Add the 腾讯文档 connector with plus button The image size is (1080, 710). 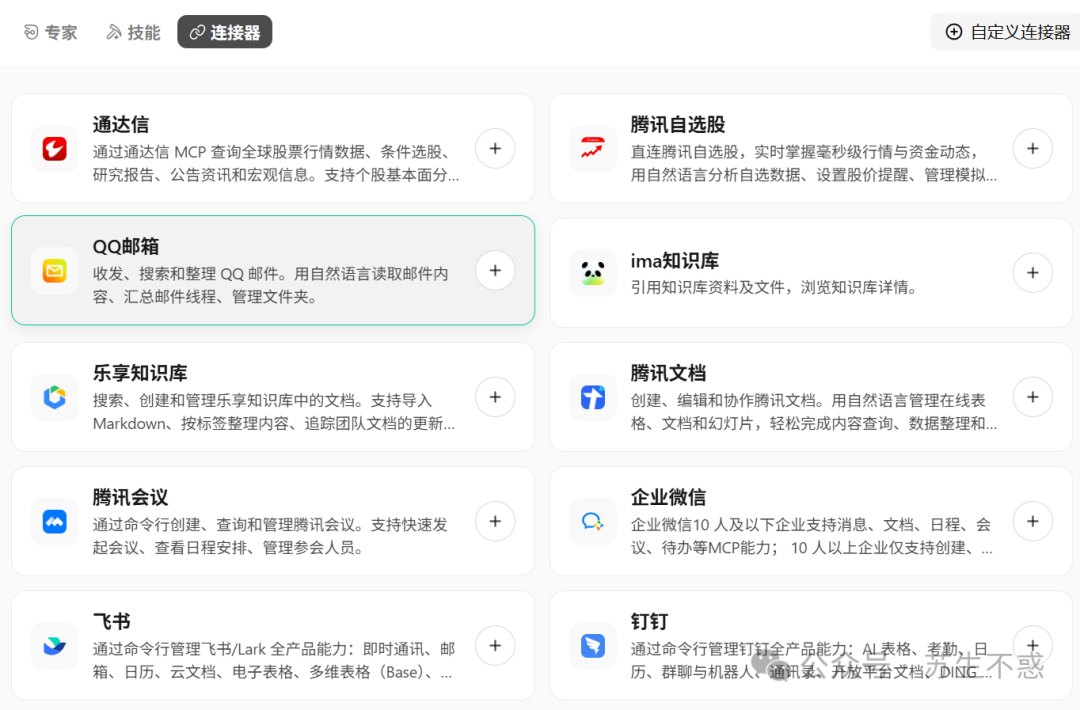1032,397
